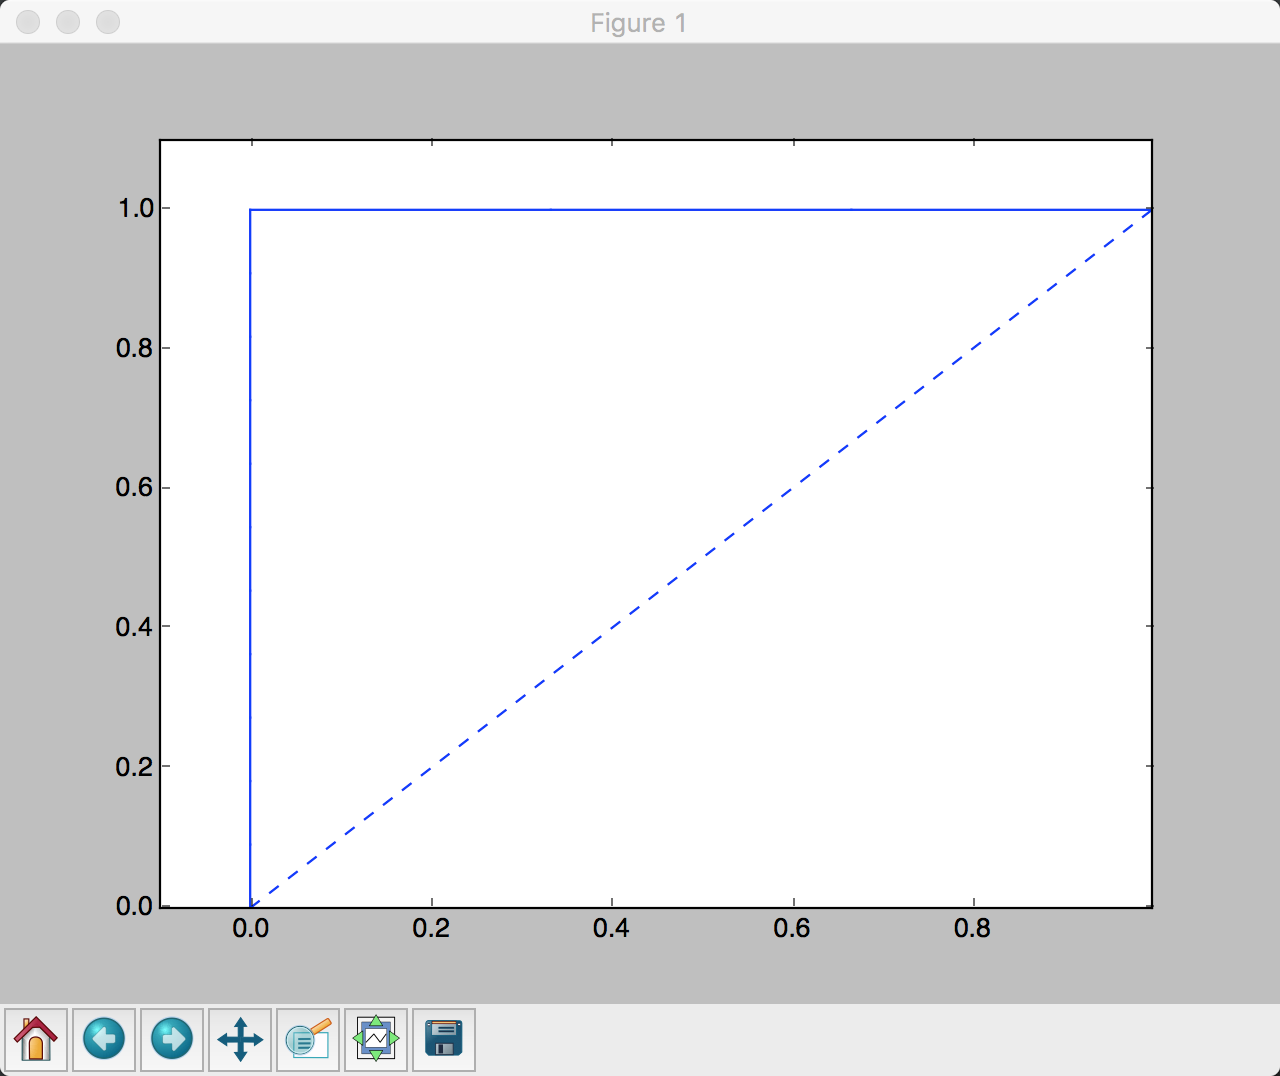Save the figure with the floppy disk icon
Screen dimensions: 1280x1076
coord(444,1040)
